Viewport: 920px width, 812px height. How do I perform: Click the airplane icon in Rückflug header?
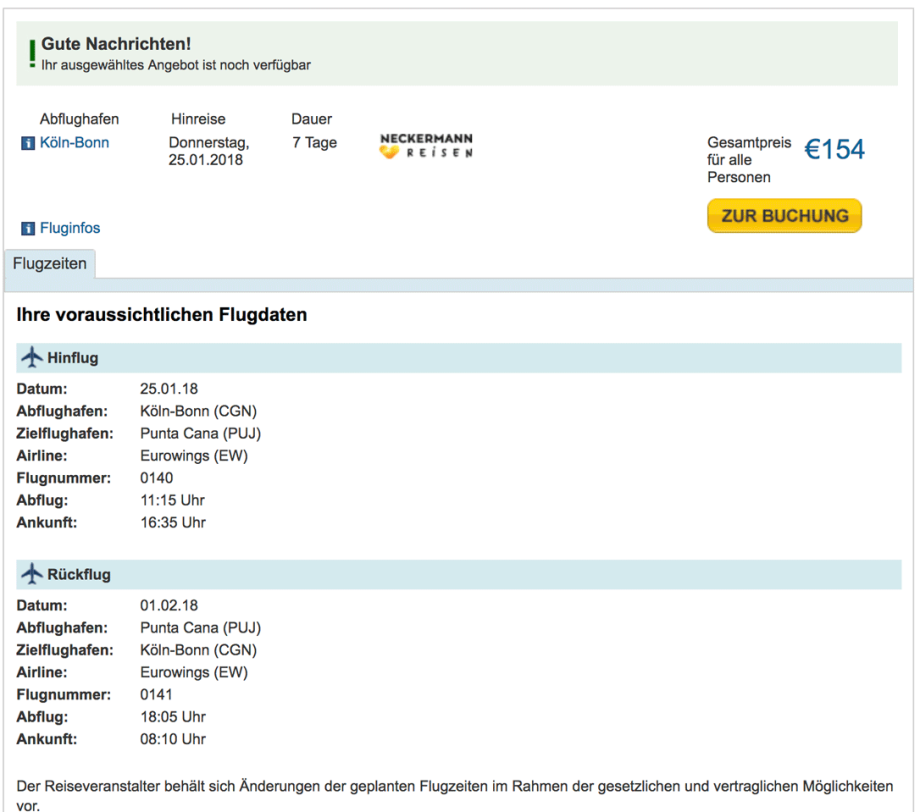32,575
